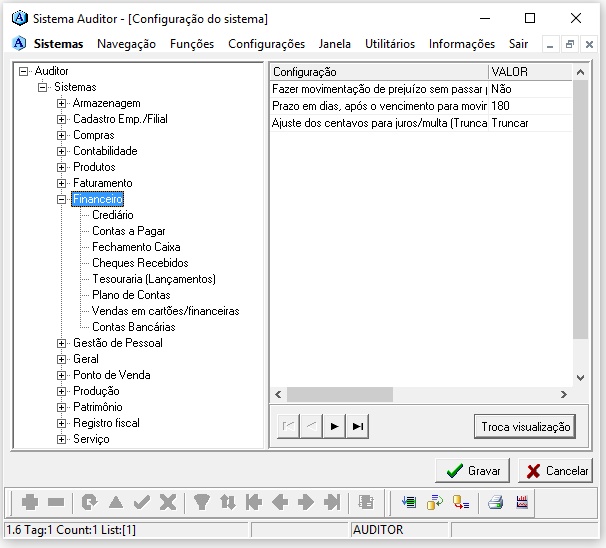The height and width of the screenshot is (548, 606).
Task: Click the gray grid-sheet toolbar icon
Action: pyautogui.click(x=366, y=502)
